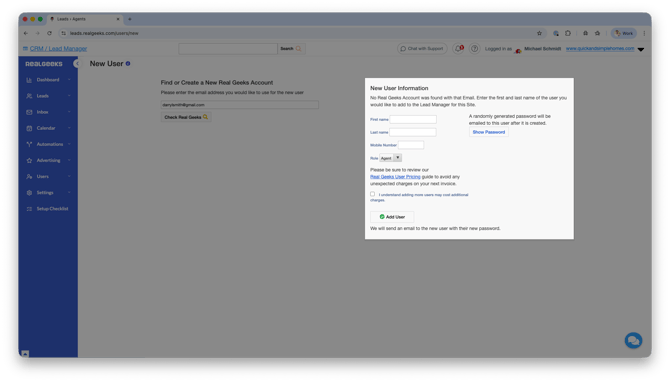Go to Dashboard in the sidebar

tap(48, 80)
